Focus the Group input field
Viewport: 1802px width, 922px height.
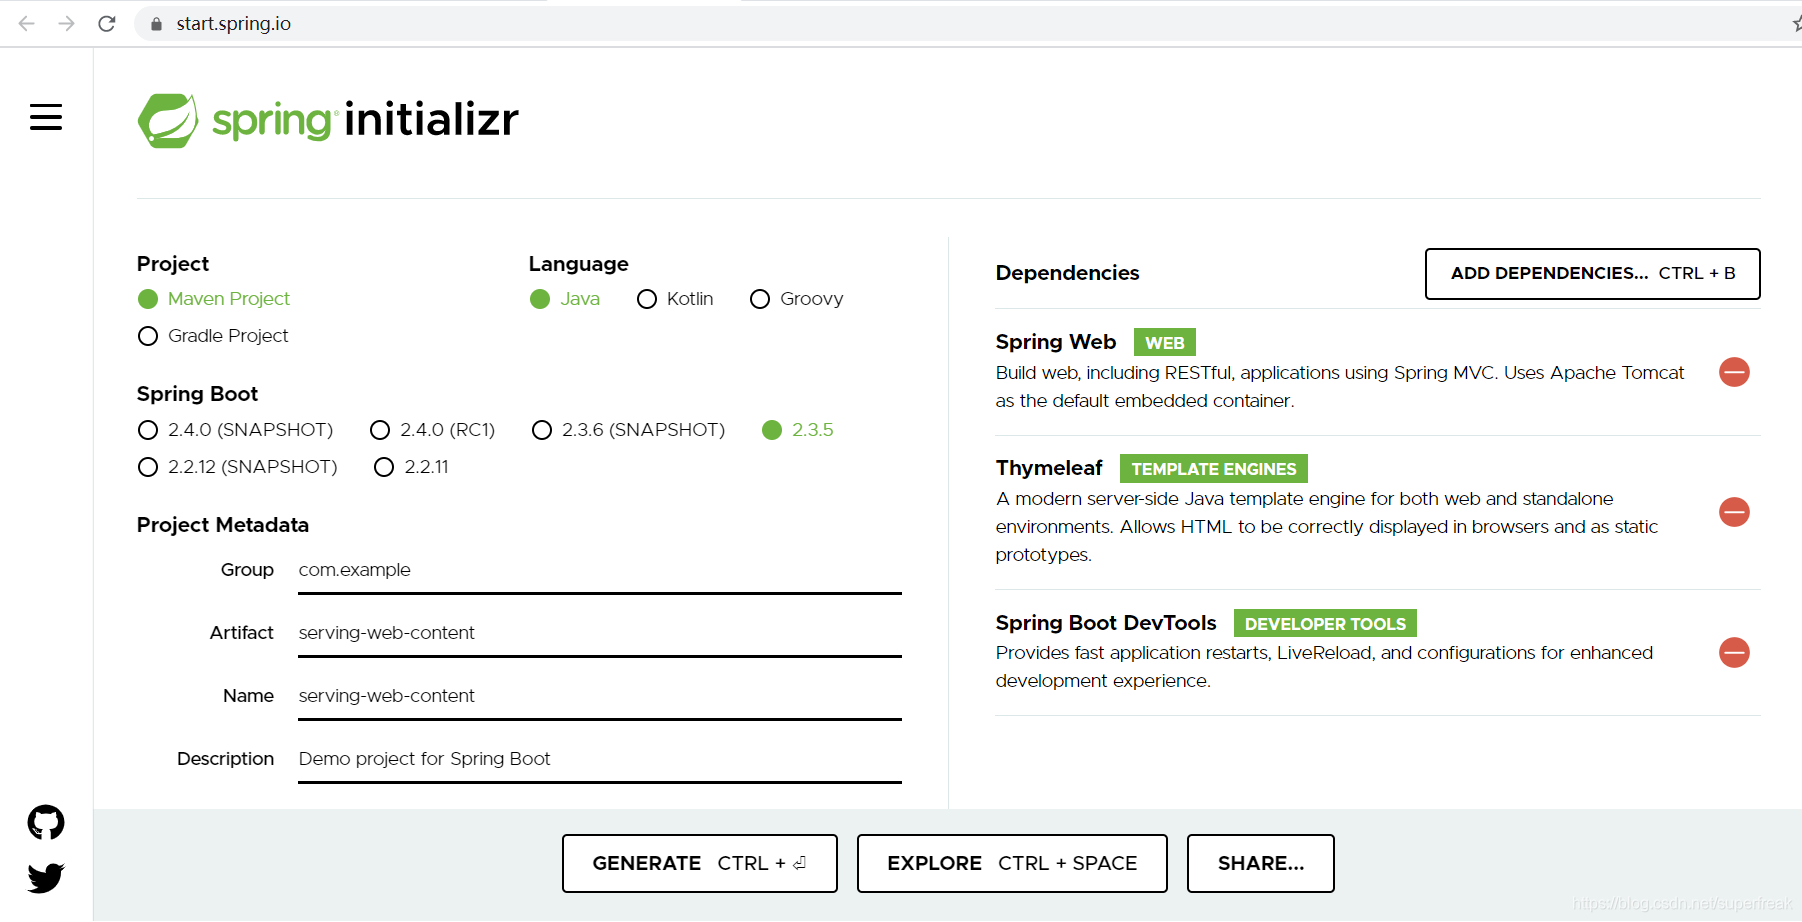tap(600, 570)
